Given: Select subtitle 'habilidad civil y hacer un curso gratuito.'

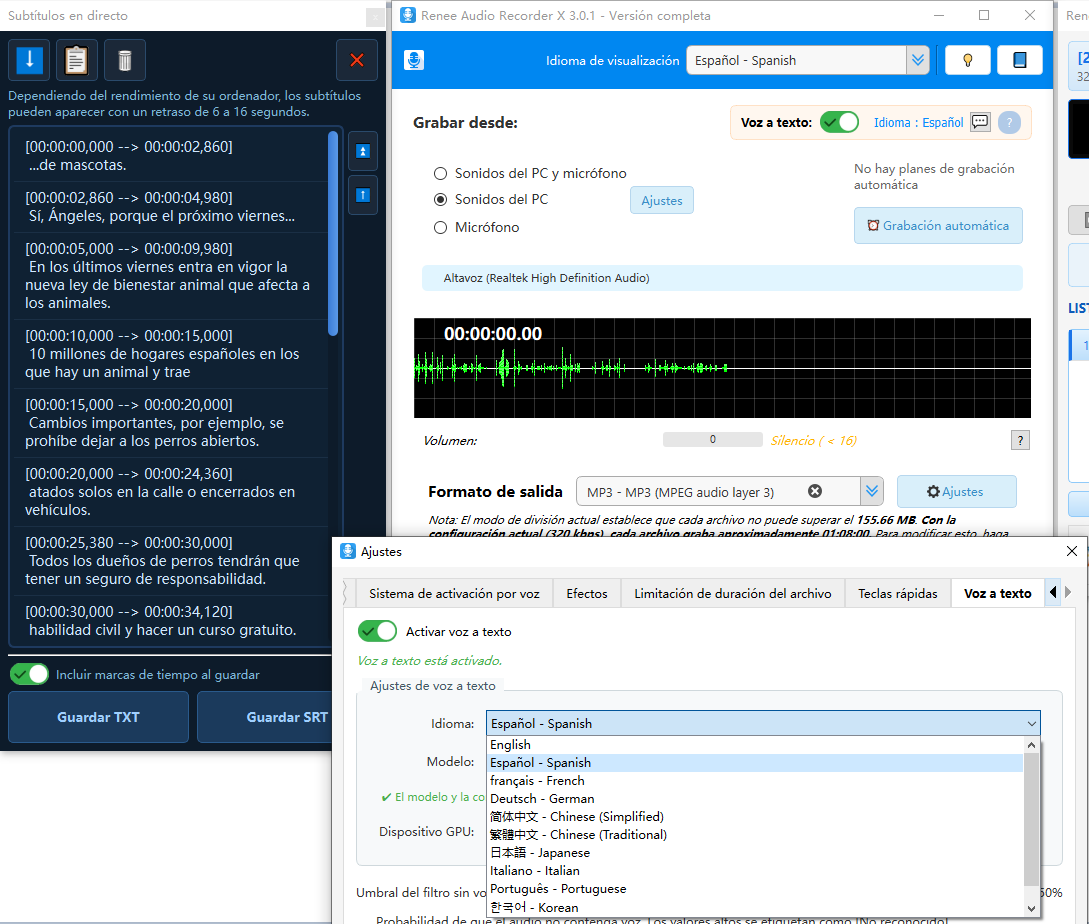Looking at the screenshot, I should tap(171, 620).
